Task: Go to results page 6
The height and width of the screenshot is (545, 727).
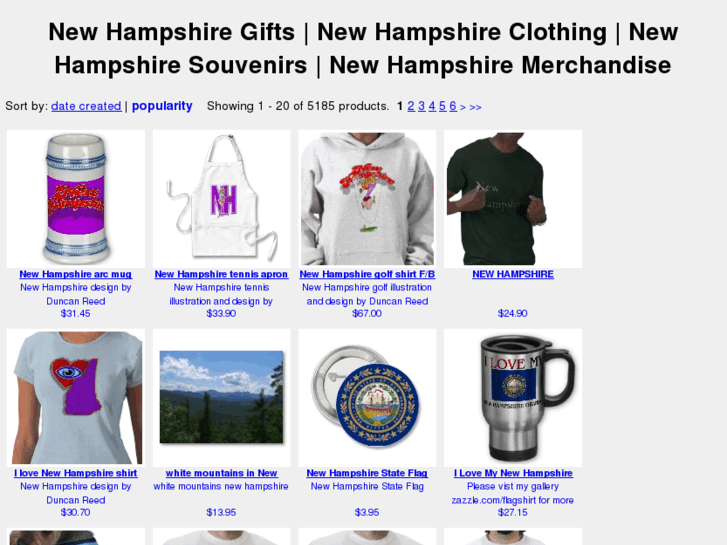Action: click(x=453, y=106)
